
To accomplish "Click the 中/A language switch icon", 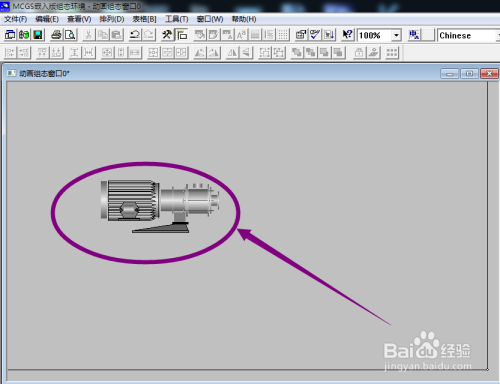I will (x=414, y=35).
